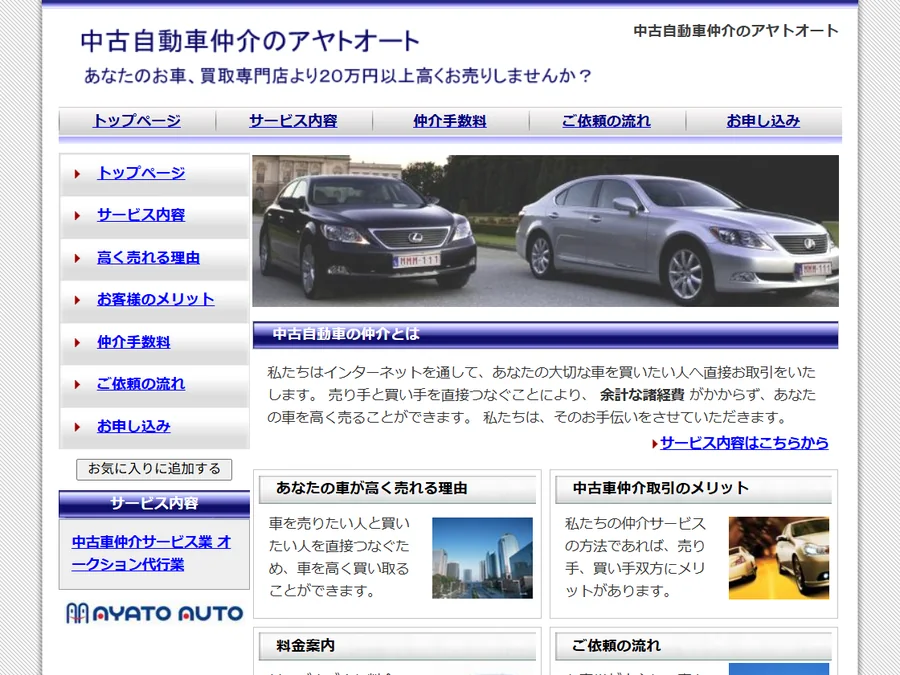The height and width of the screenshot is (675, 900).
Task: Click the cars on road thumbnail
Action: (x=779, y=558)
